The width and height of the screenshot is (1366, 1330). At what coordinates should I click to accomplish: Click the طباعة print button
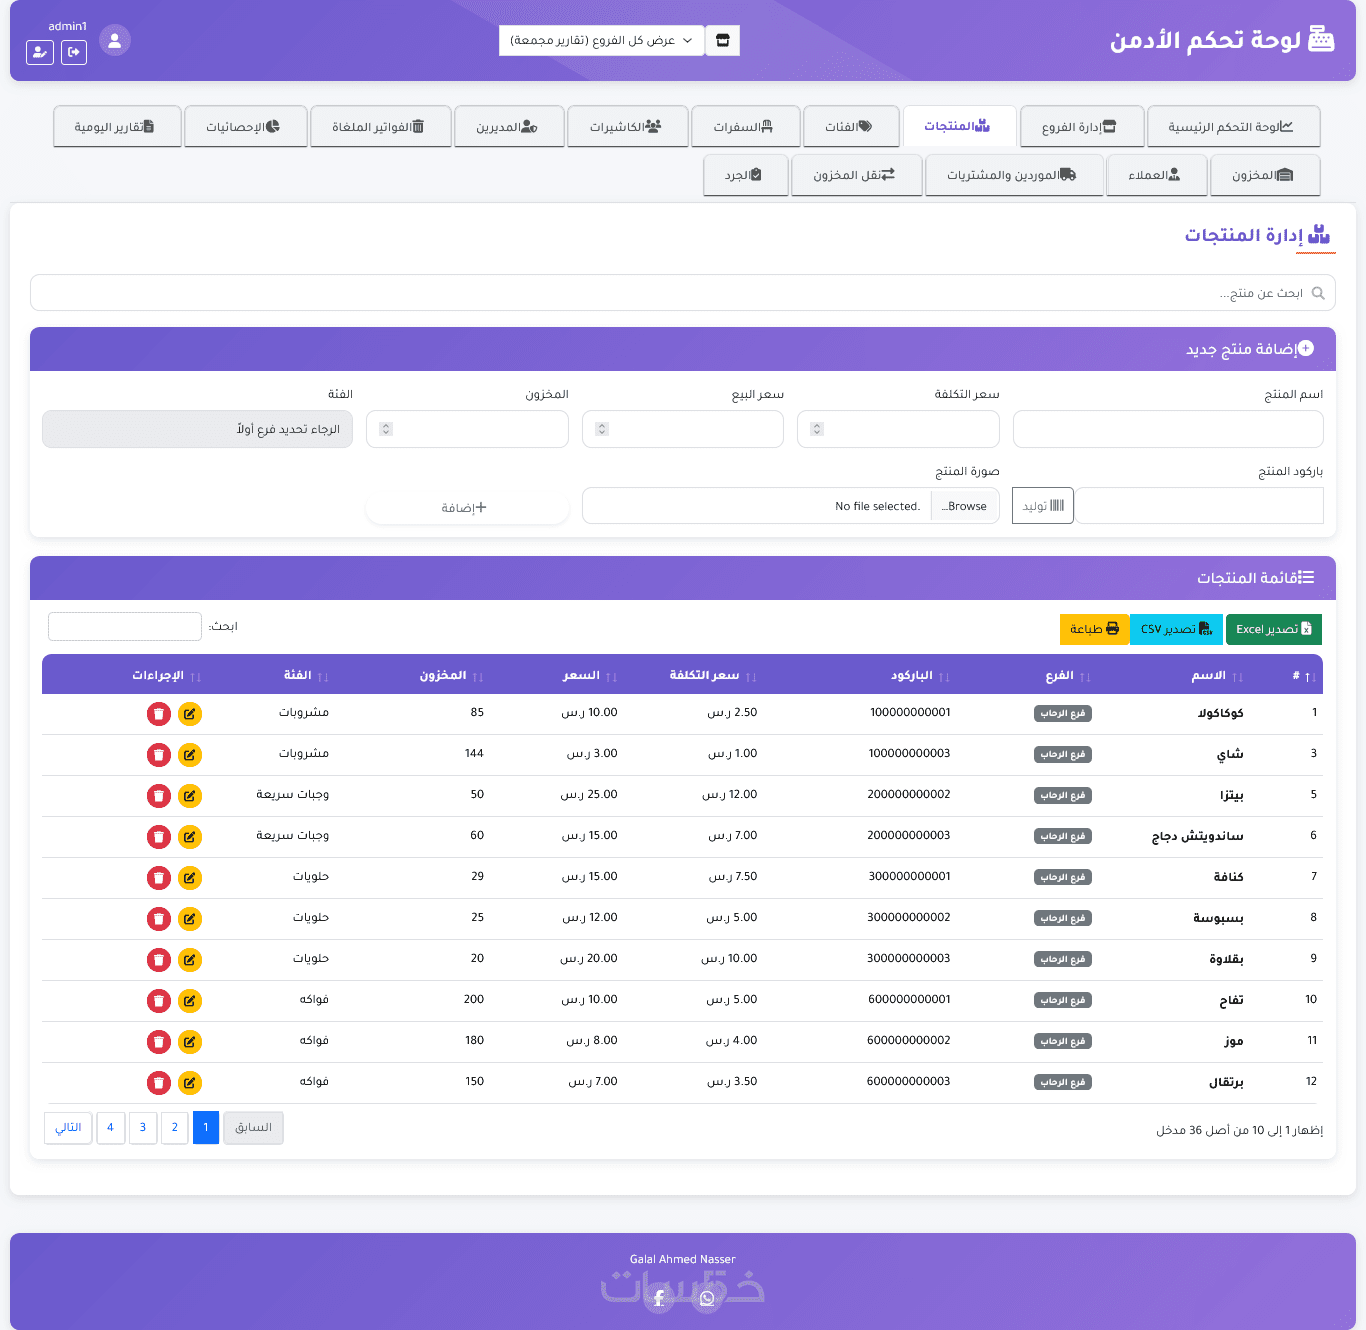[1095, 629]
